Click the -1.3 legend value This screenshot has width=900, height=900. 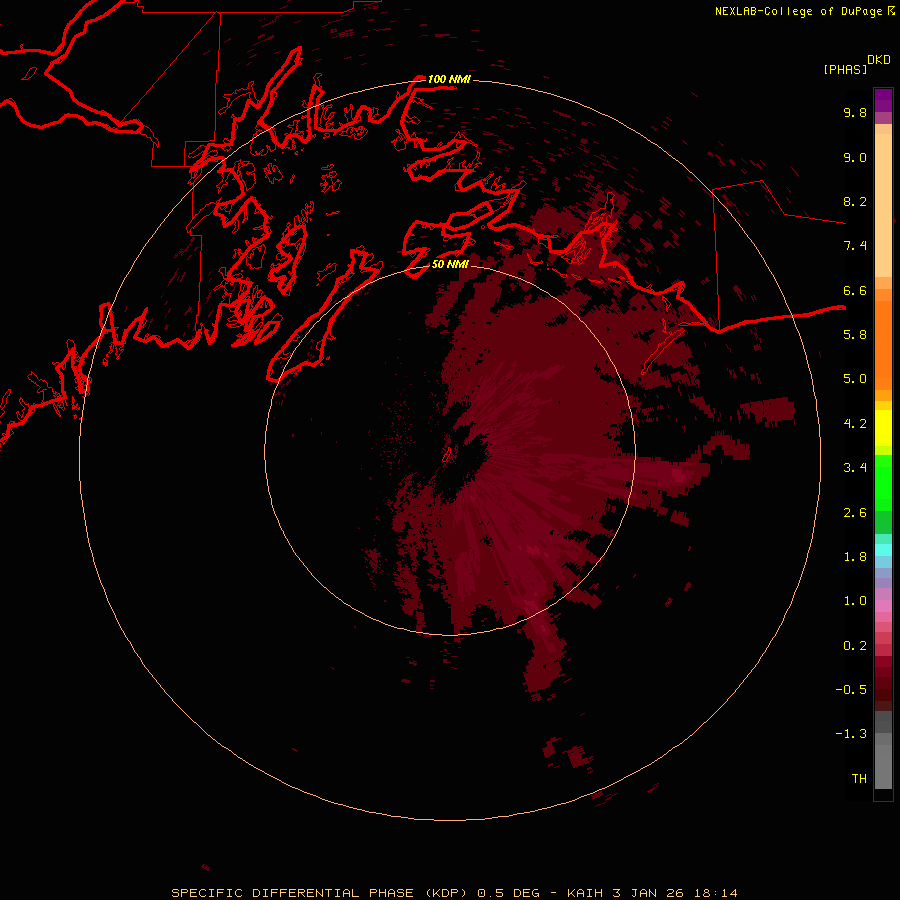(851, 734)
